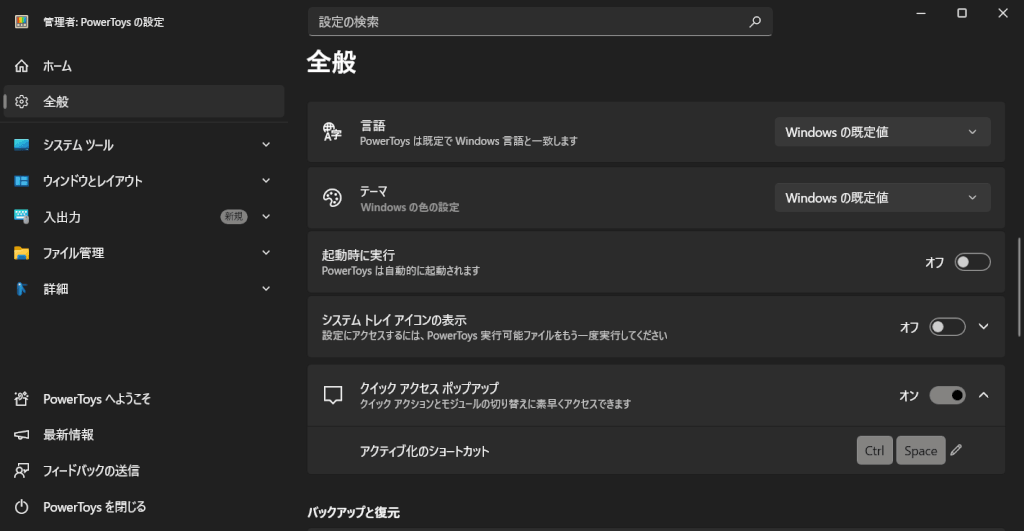
Task: Select 全般 in the sidebar
Action: [x=56, y=102]
